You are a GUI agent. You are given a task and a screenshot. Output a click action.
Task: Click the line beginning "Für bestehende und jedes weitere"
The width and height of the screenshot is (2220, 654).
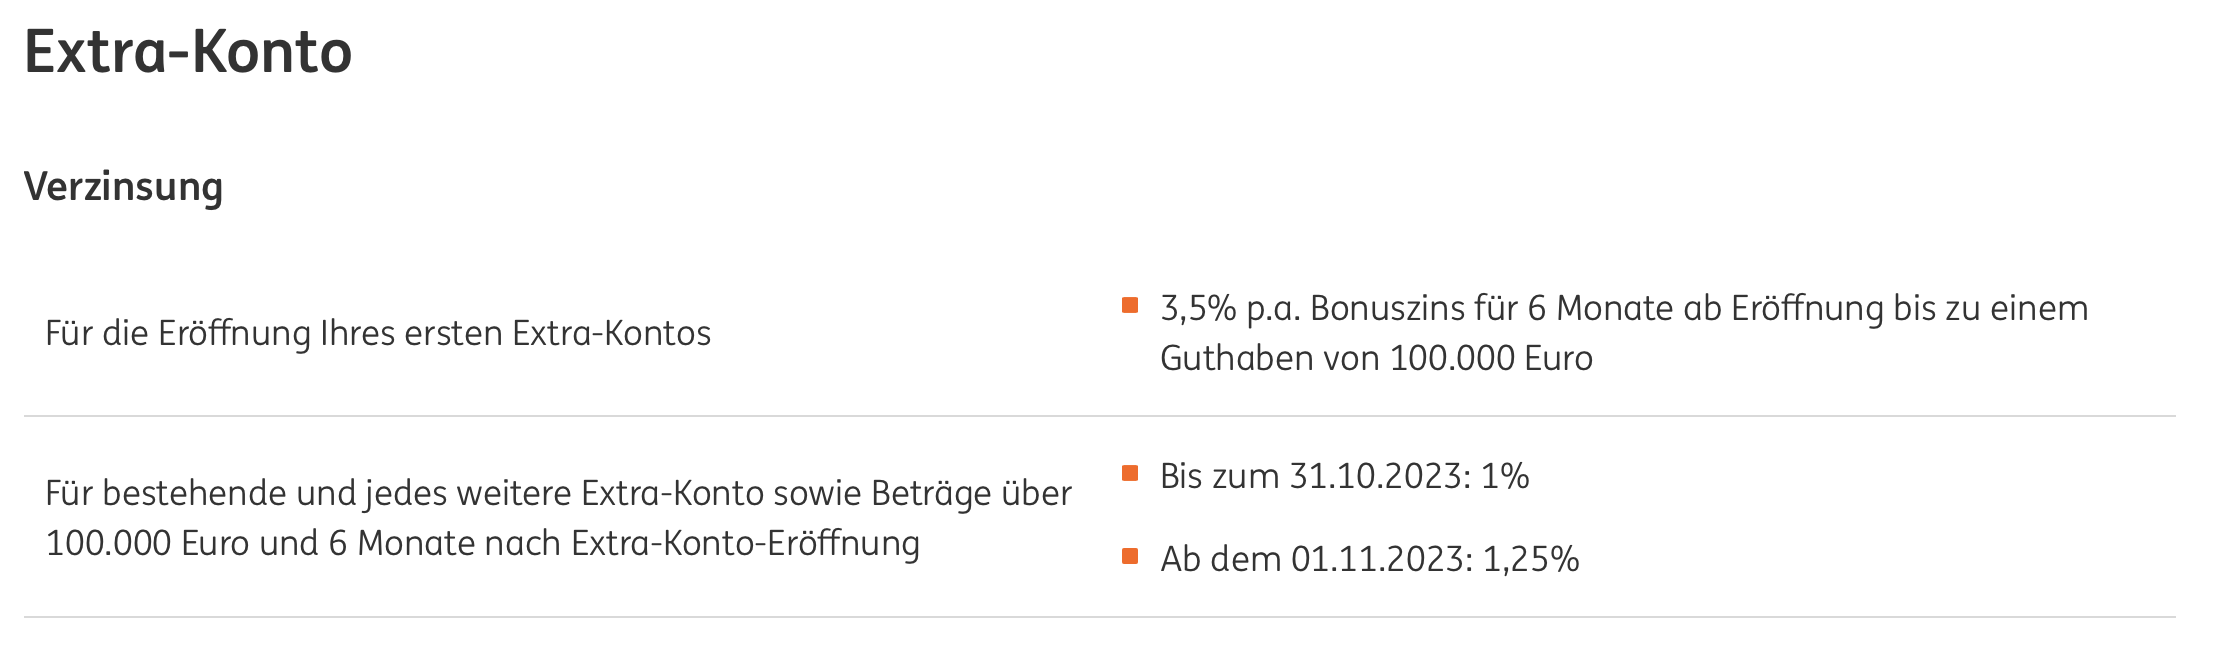[x=558, y=493]
